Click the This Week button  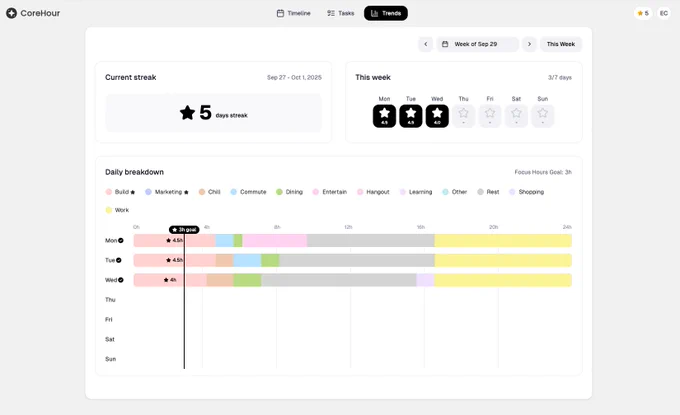[561, 44]
